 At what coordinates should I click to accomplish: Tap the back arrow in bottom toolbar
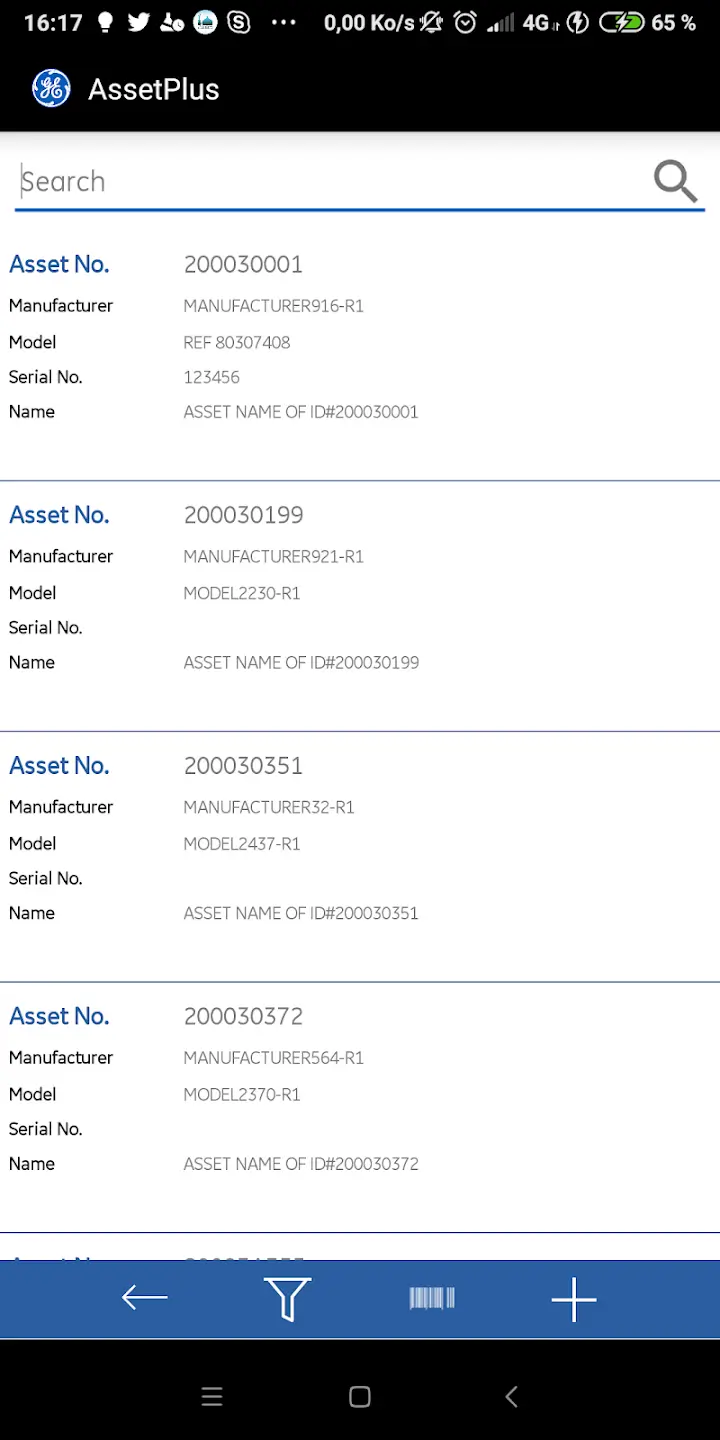pyautogui.click(x=145, y=1298)
